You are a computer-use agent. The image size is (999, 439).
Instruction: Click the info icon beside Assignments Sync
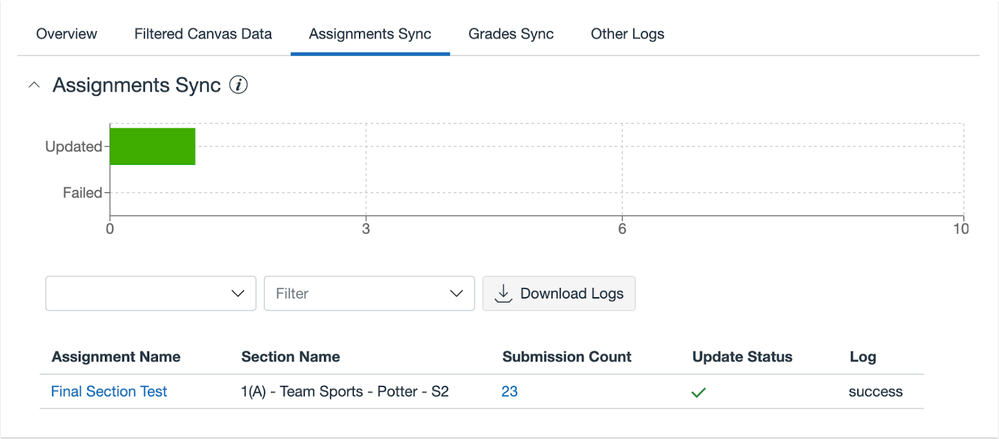pyautogui.click(x=238, y=86)
